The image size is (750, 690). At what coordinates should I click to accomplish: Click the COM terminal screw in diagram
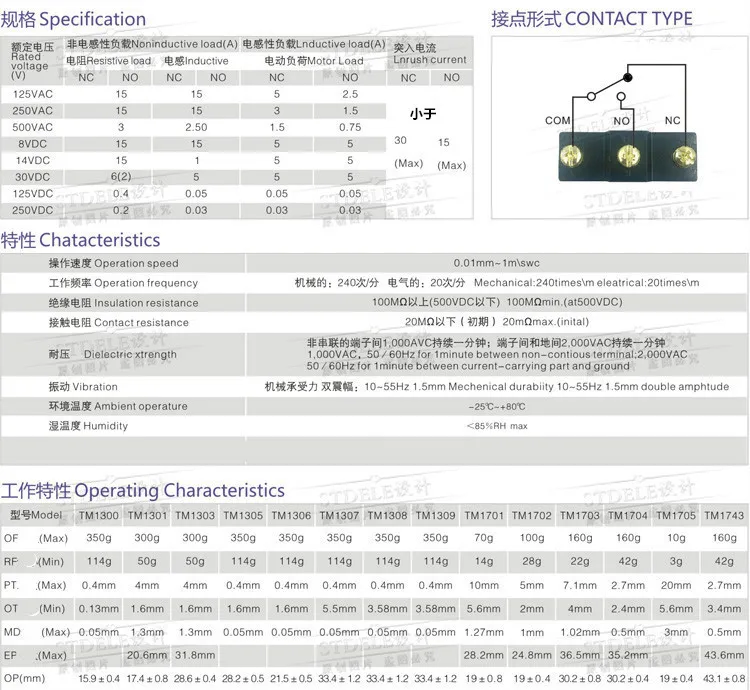click(570, 155)
